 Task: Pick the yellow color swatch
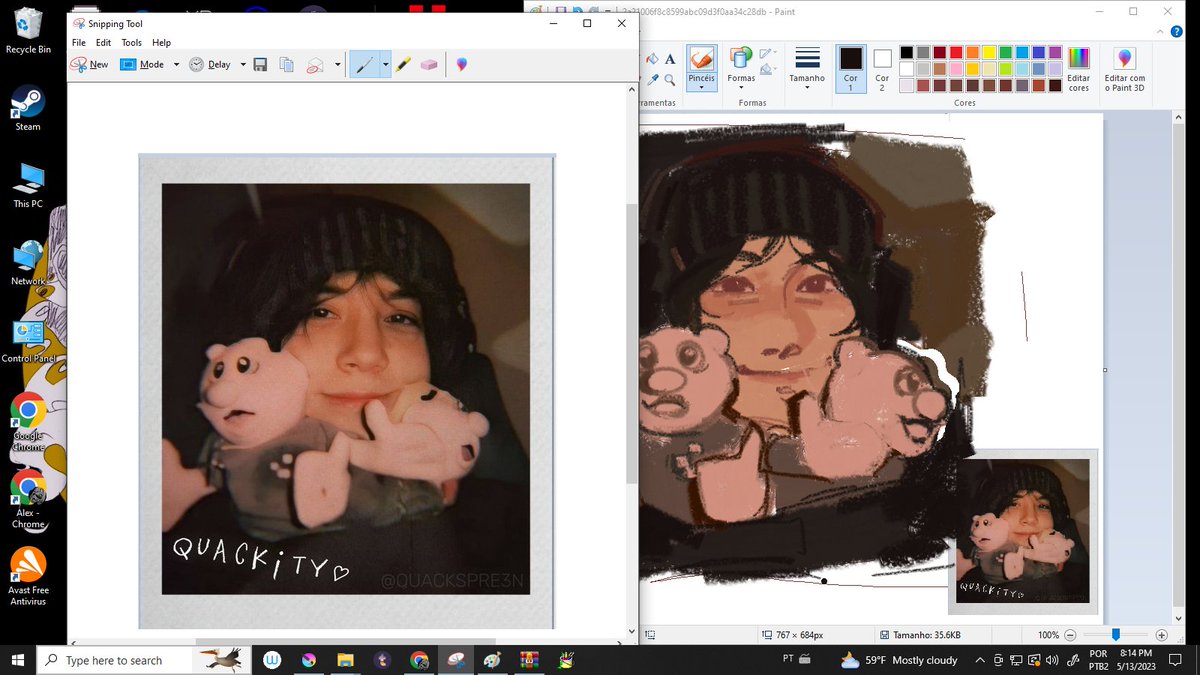tap(989, 52)
